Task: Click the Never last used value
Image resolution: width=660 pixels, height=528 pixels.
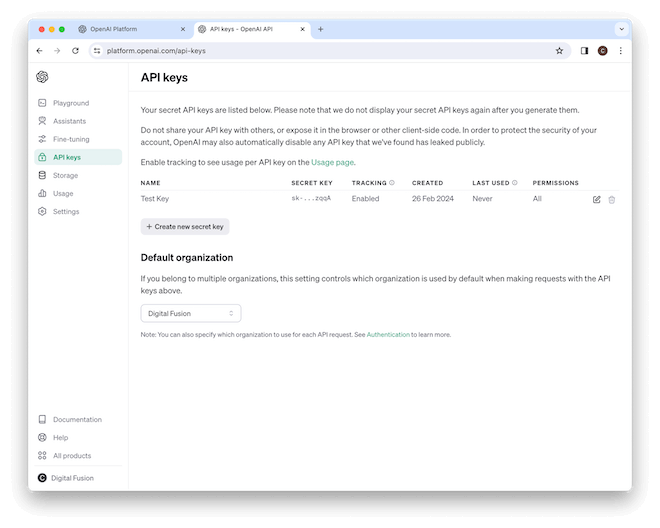Action: pyautogui.click(x=482, y=199)
